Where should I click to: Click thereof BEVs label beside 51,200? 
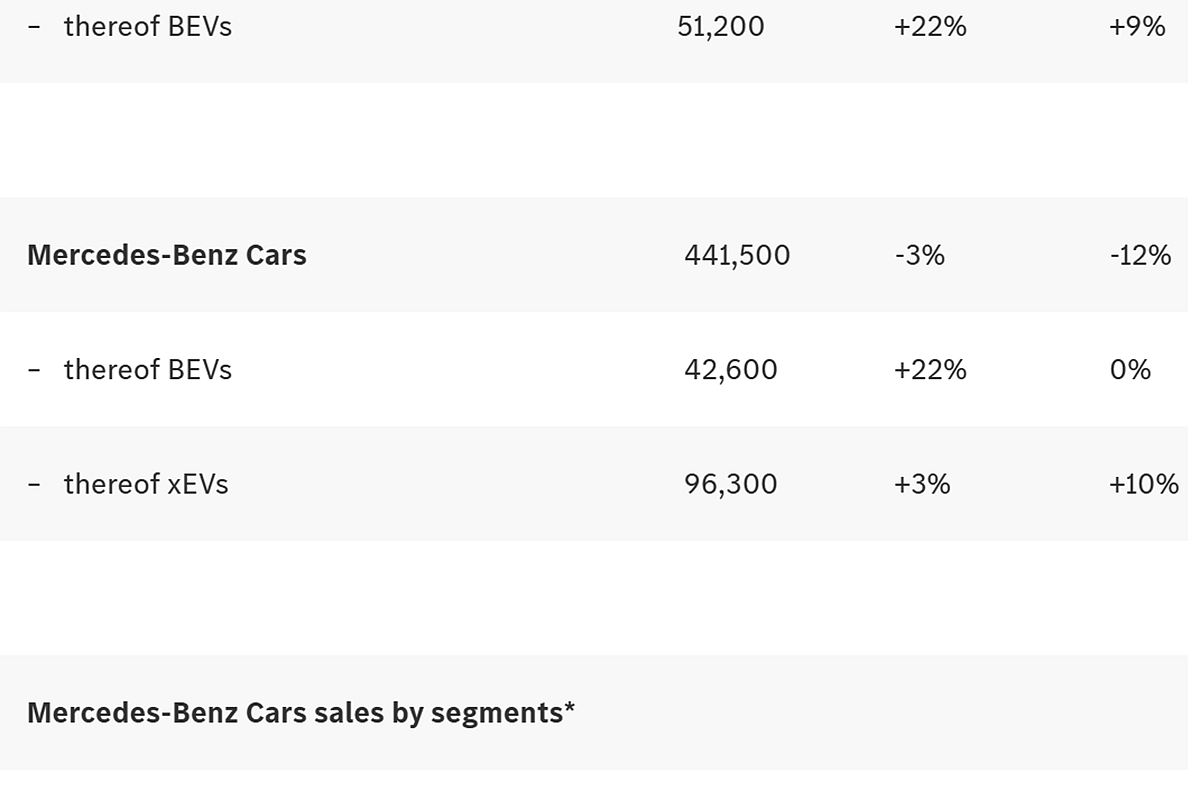pos(147,26)
